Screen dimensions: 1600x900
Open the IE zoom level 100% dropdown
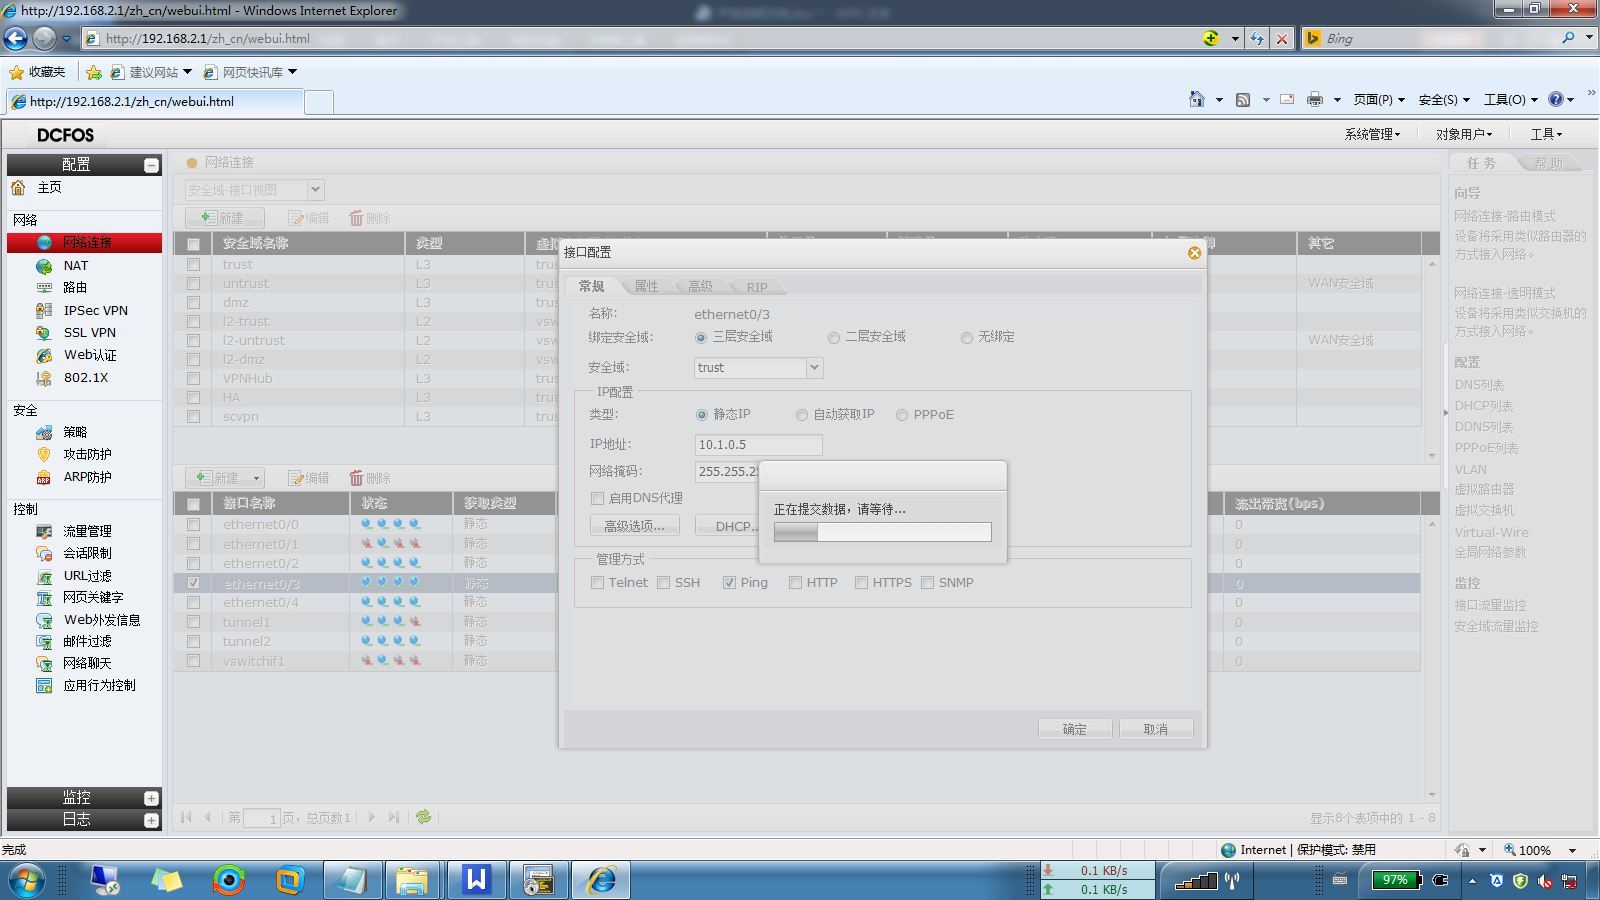[1572, 851]
